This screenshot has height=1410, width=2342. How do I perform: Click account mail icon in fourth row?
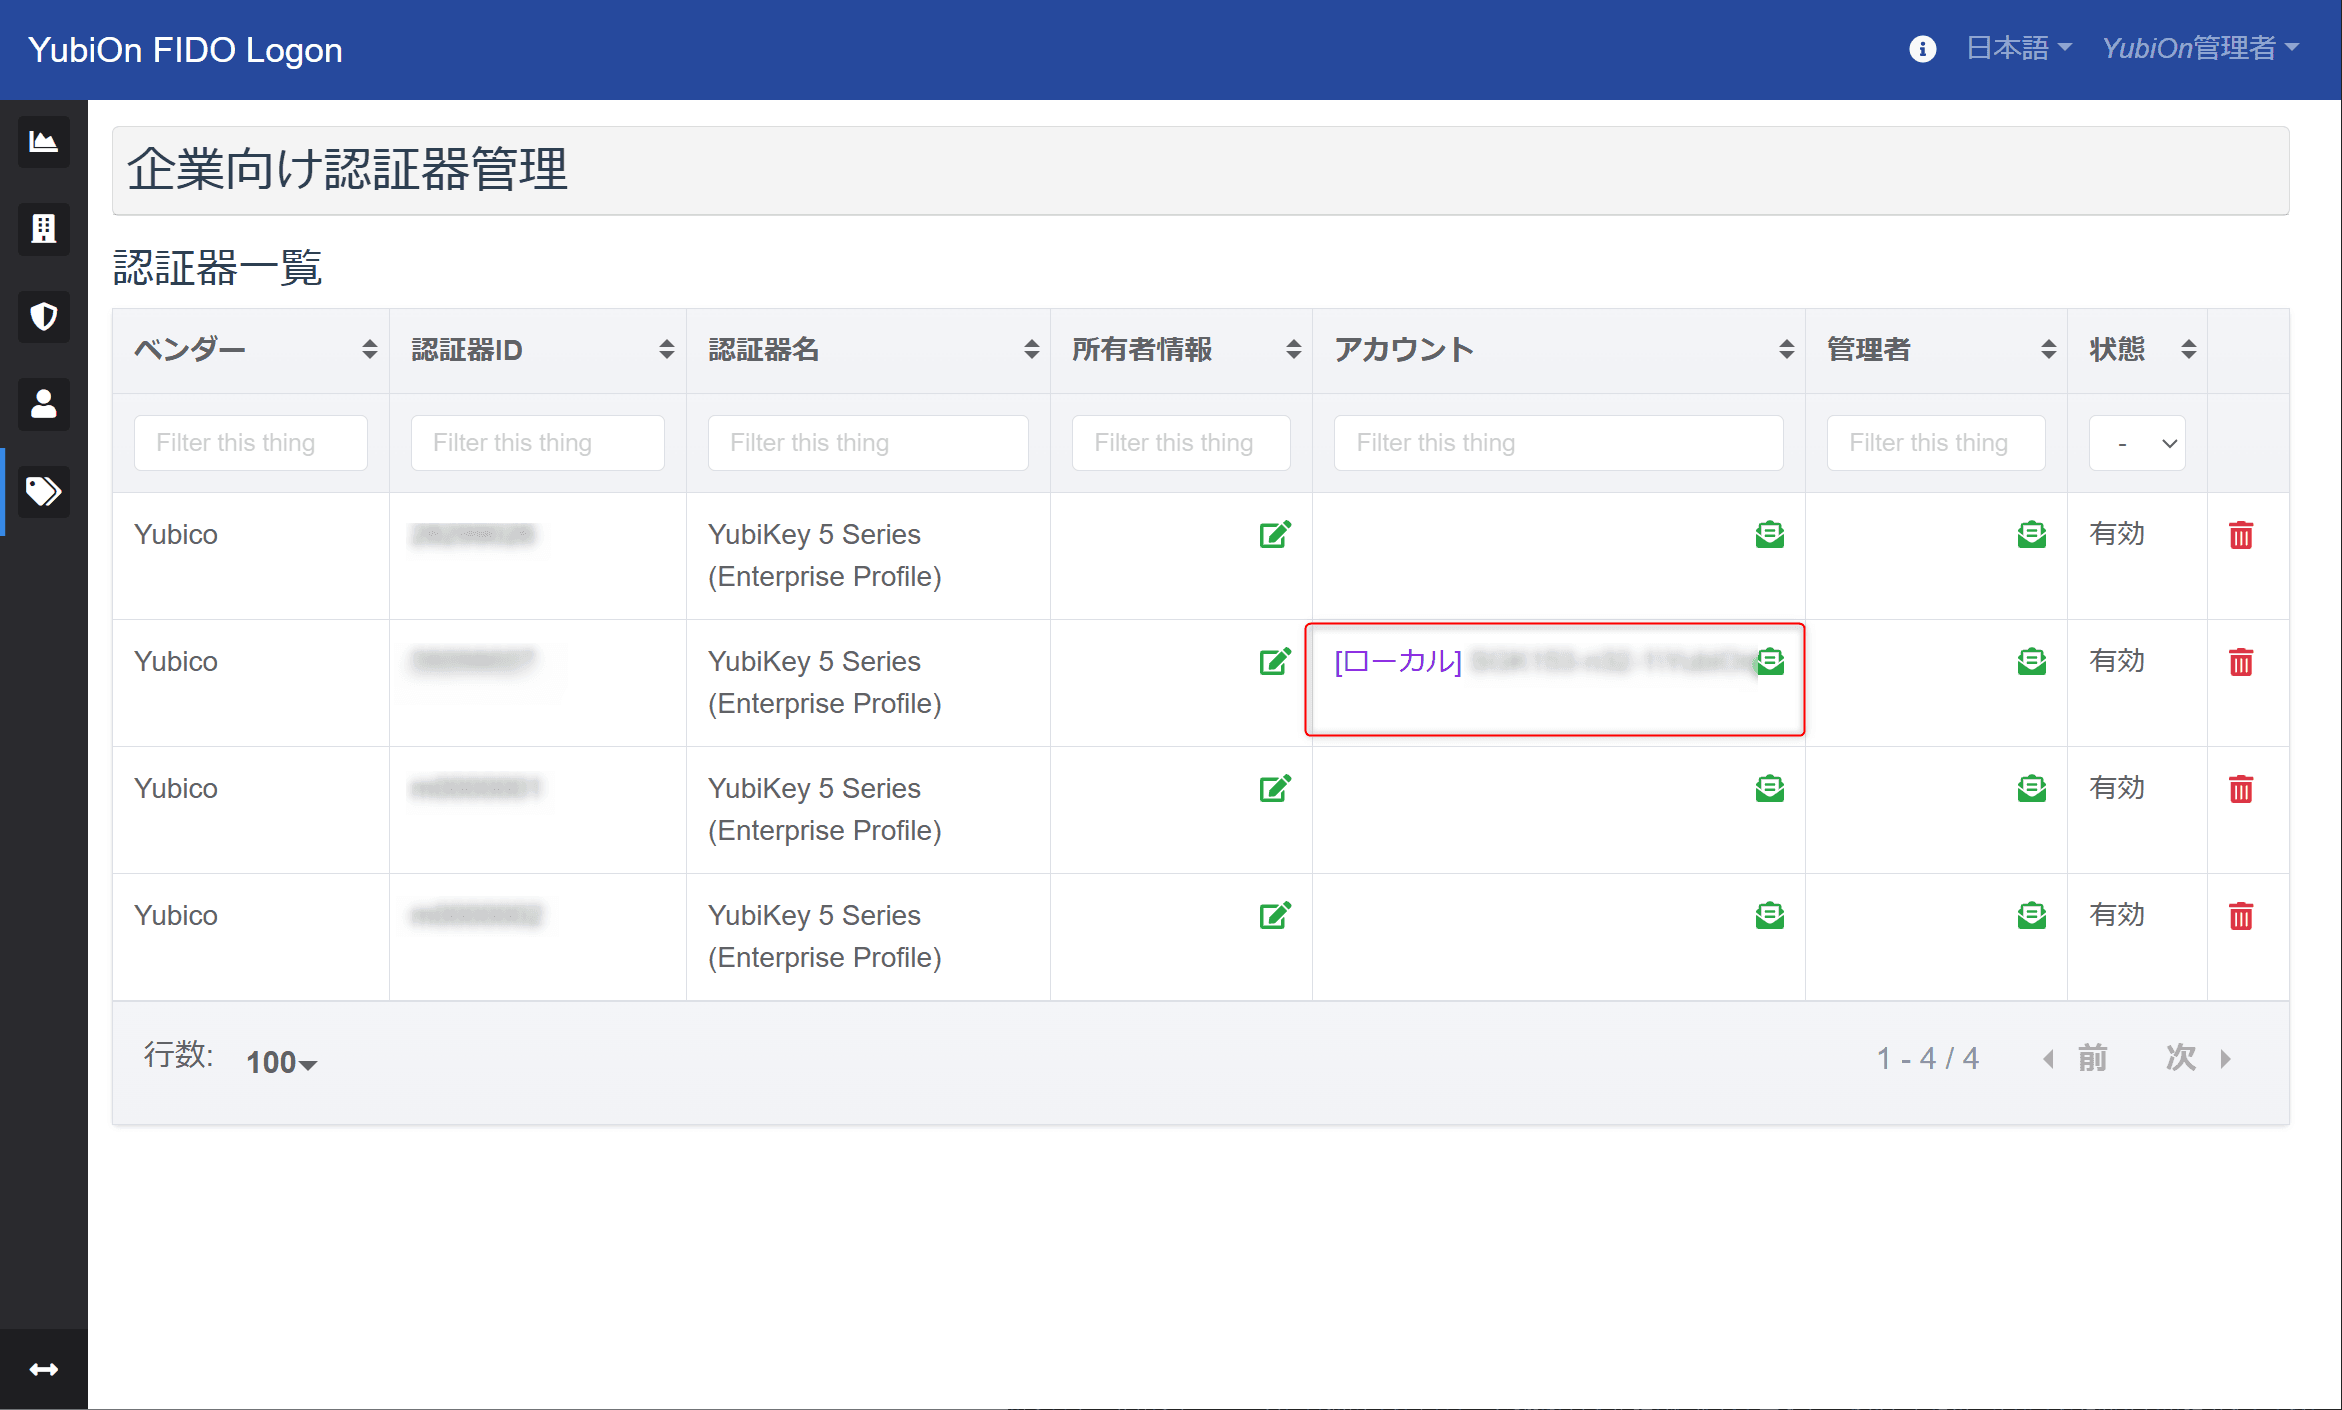pos(1770,915)
